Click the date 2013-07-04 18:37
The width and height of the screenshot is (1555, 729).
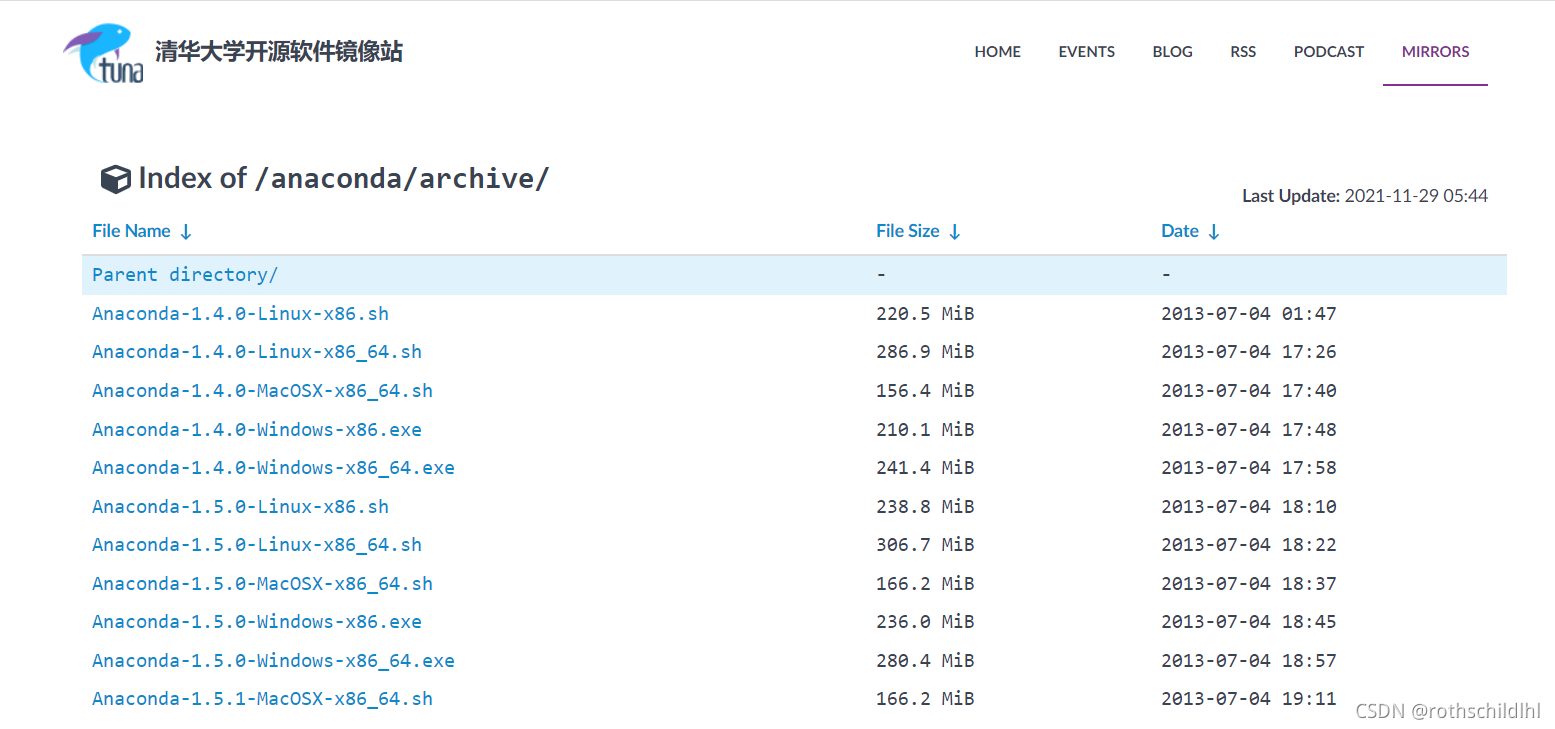(x=1249, y=583)
